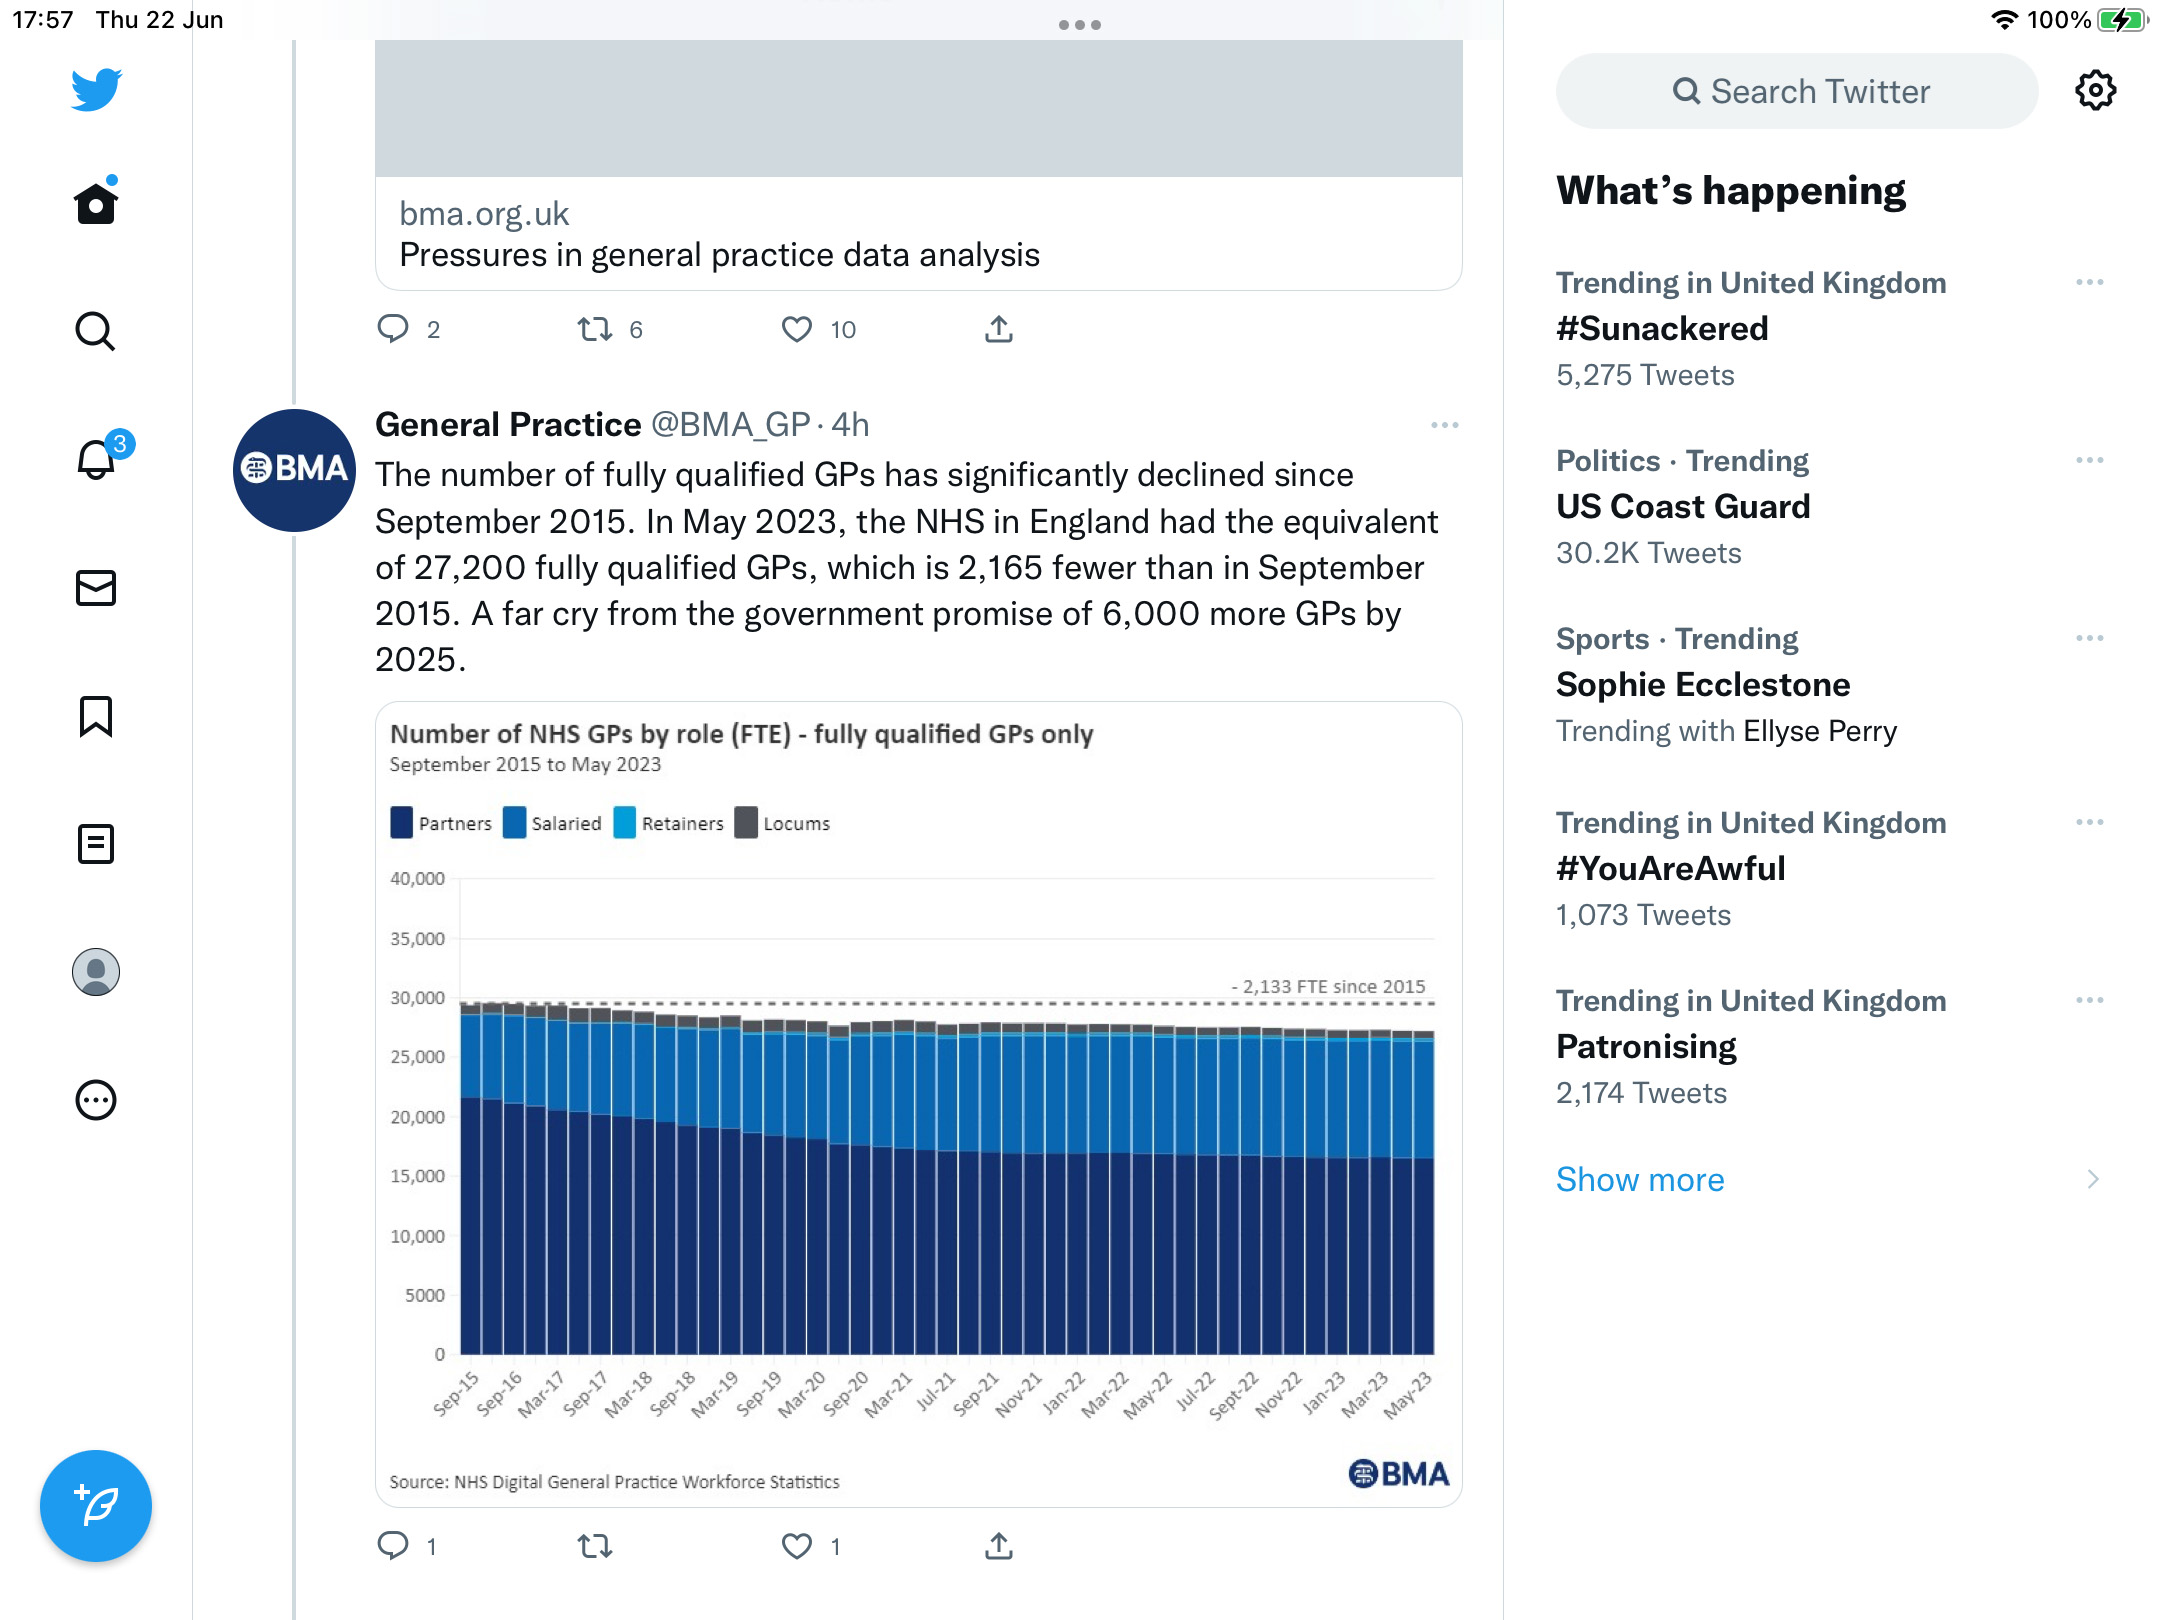Open more options for US Coast Guard trend
2160x1620 pixels.
tap(2089, 461)
